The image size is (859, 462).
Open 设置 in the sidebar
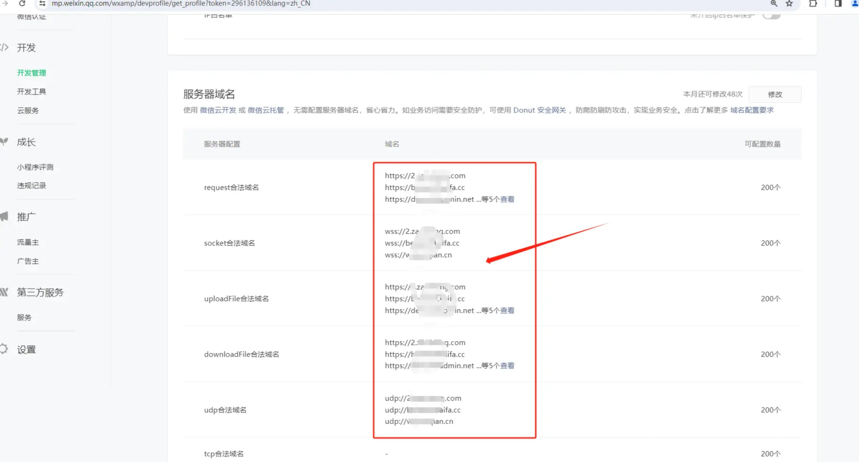tap(26, 349)
